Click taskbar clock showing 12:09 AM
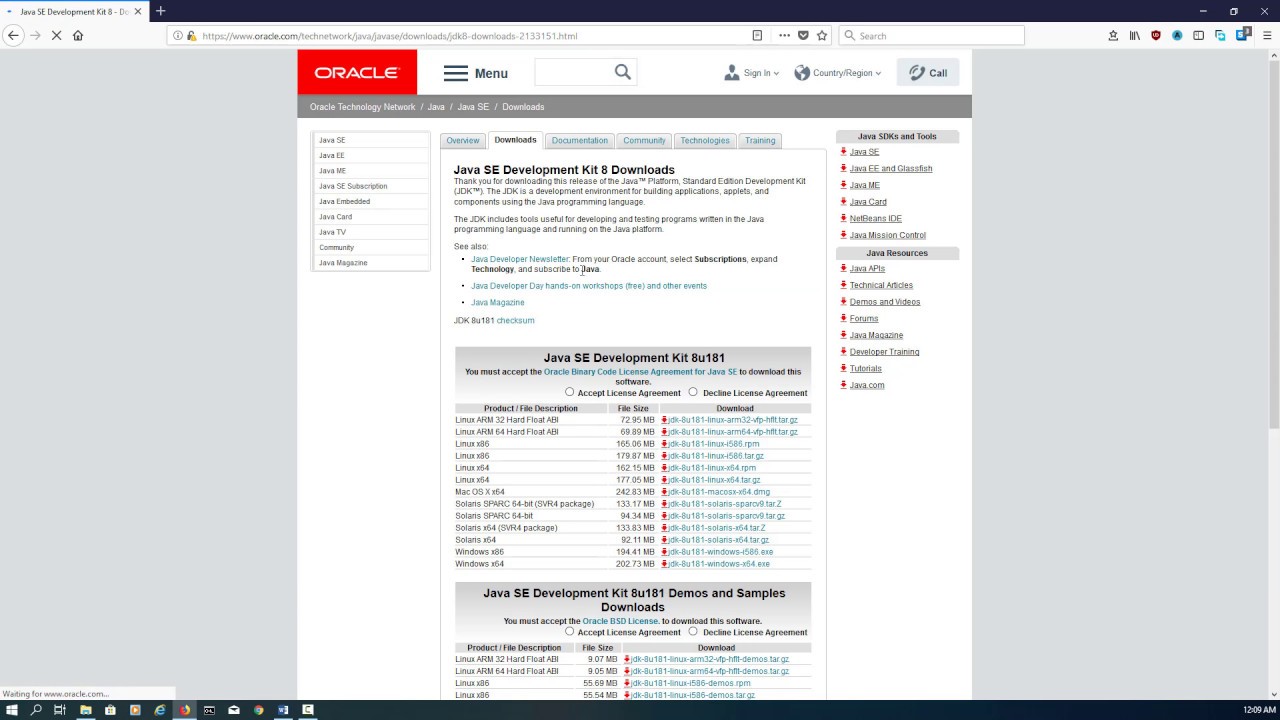 [x=1259, y=710]
